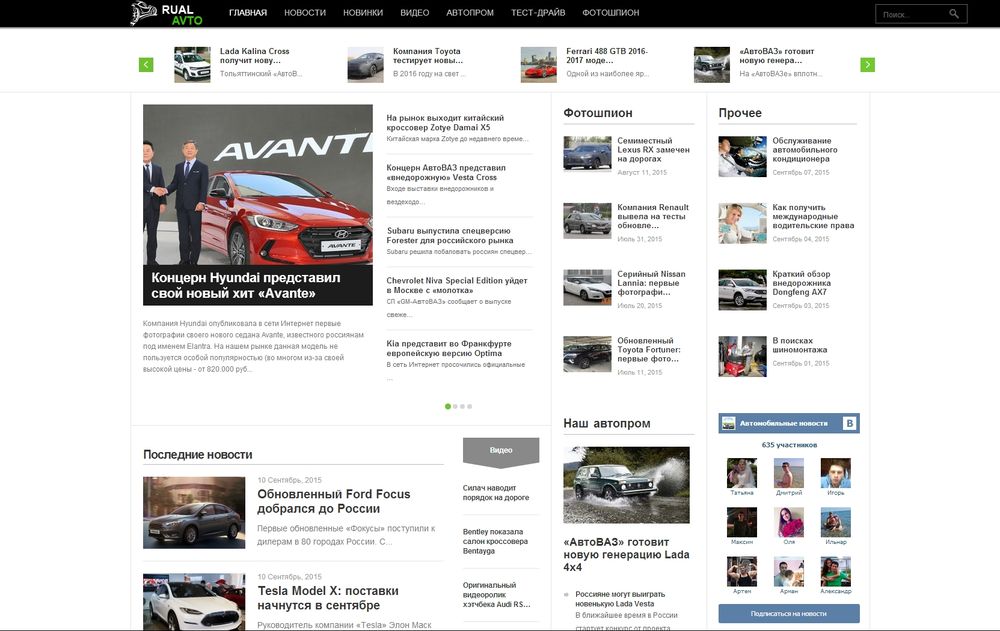Open Ferrari 488 GTB carousel thumbnail
This screenshot has width=1000, height=631.
[539, 64]
